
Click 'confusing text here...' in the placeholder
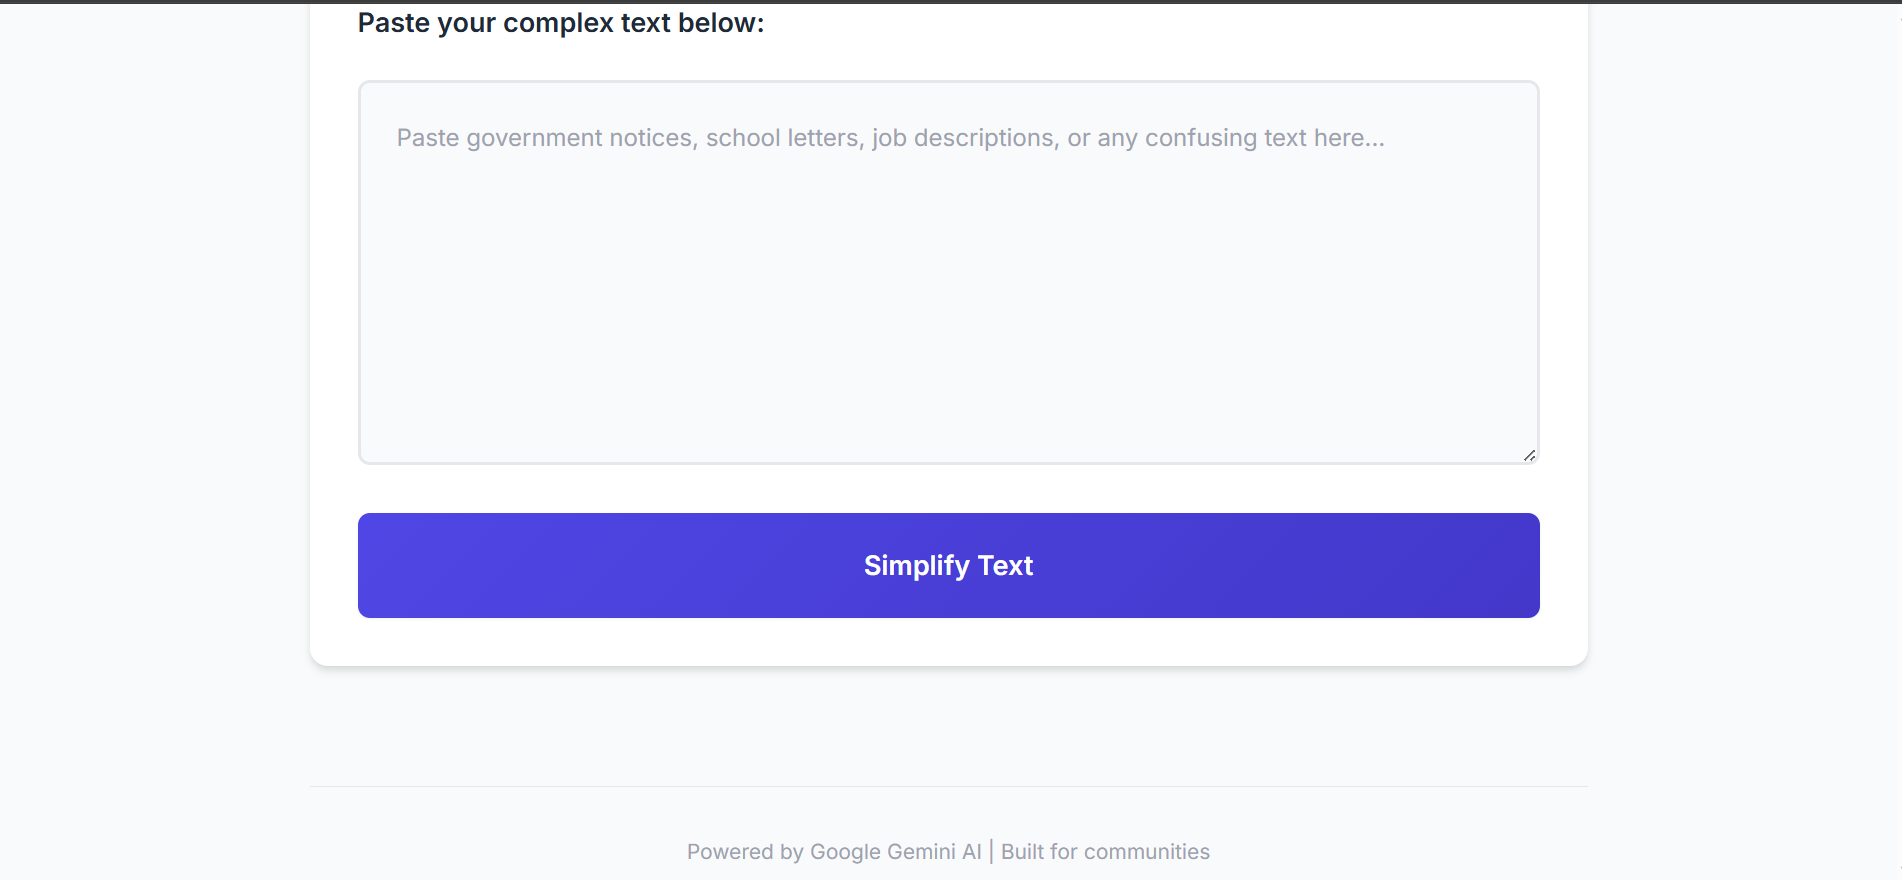coord(1264,138)
